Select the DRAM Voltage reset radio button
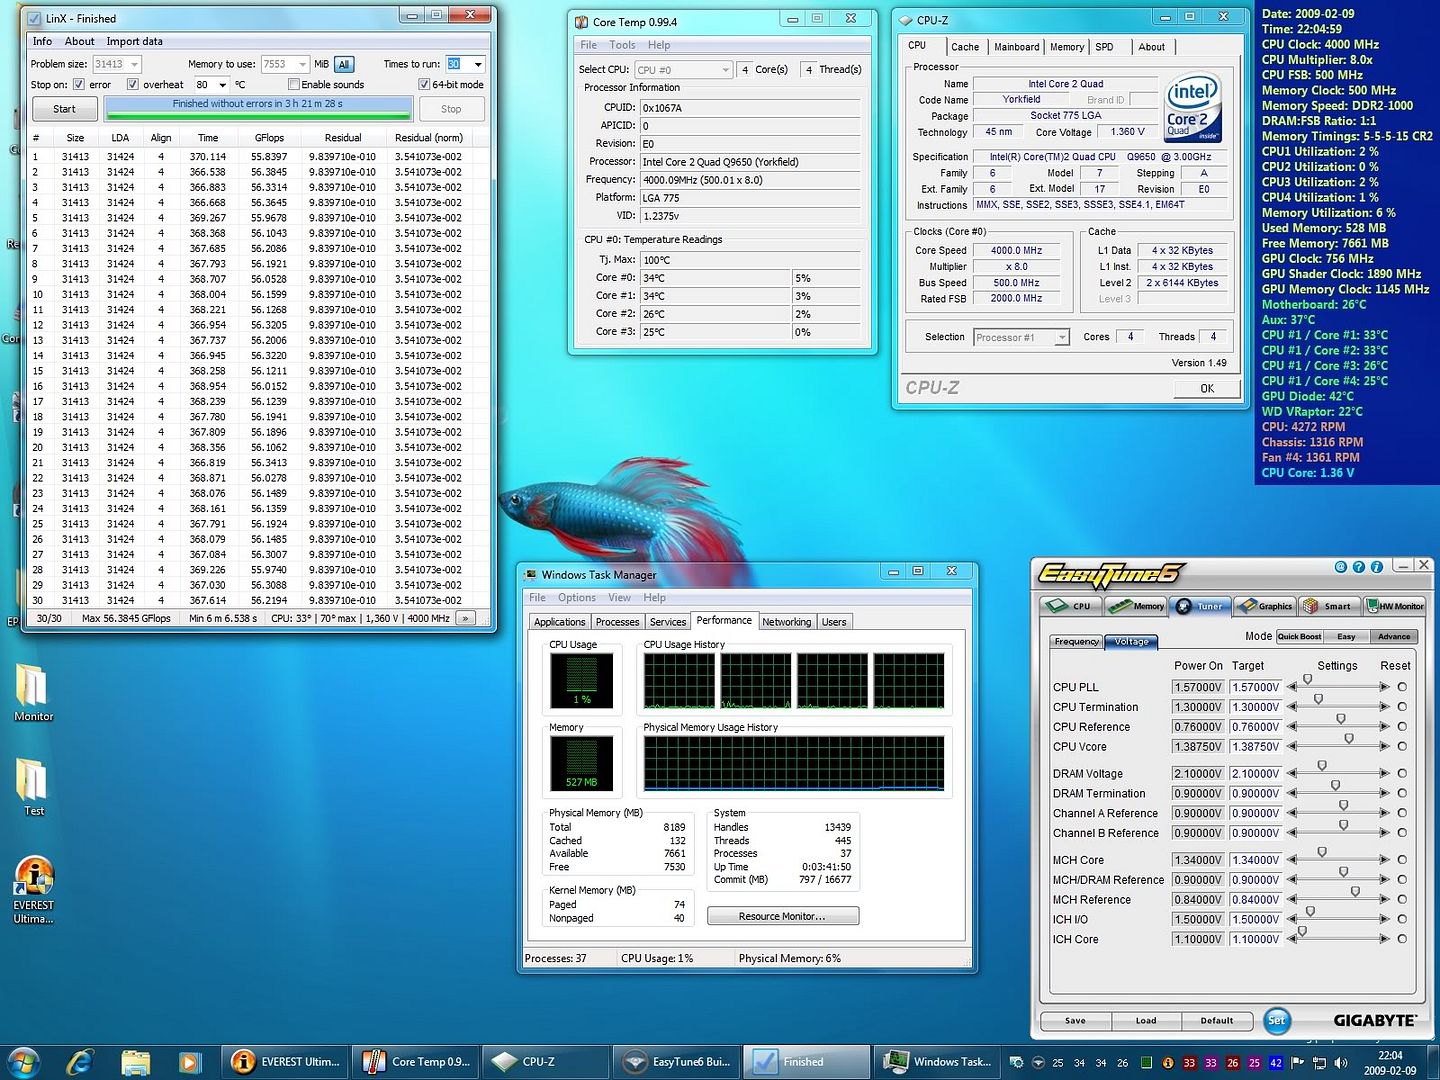 point(1402,773)
